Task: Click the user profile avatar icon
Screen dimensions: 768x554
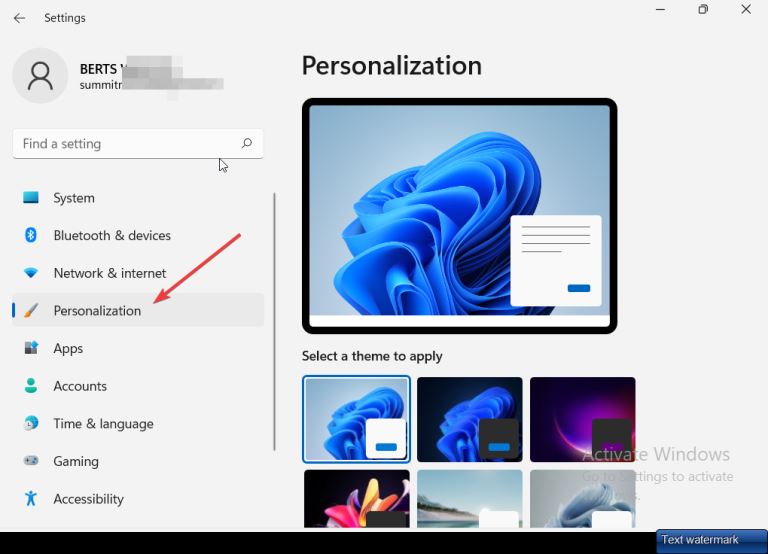Action: (x=40, y=75)
